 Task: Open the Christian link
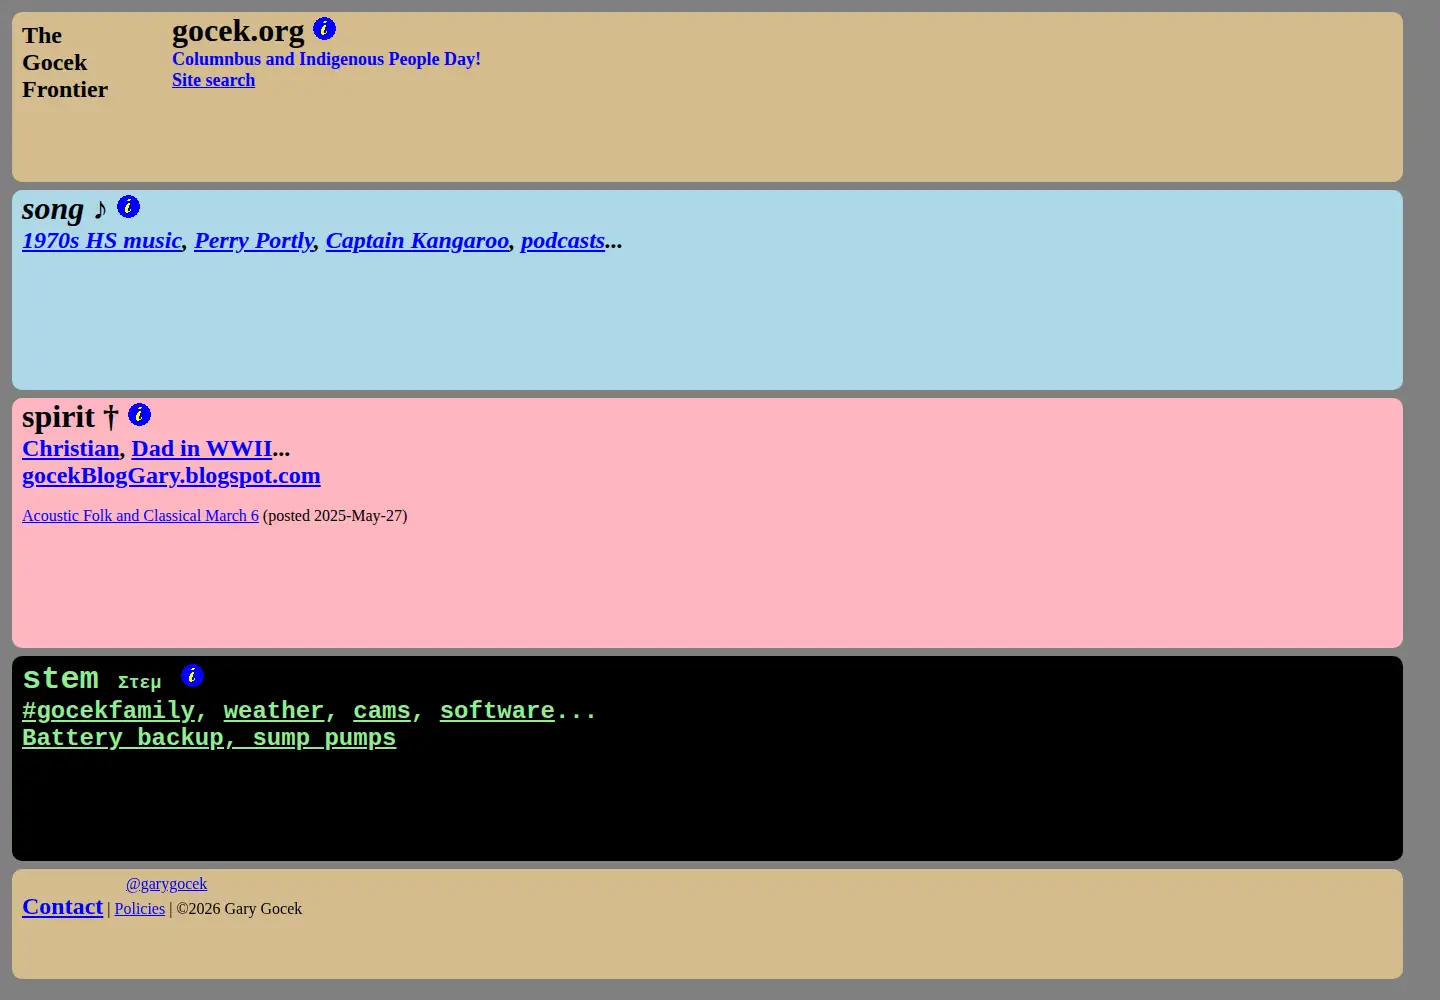(x=71, y=449)
